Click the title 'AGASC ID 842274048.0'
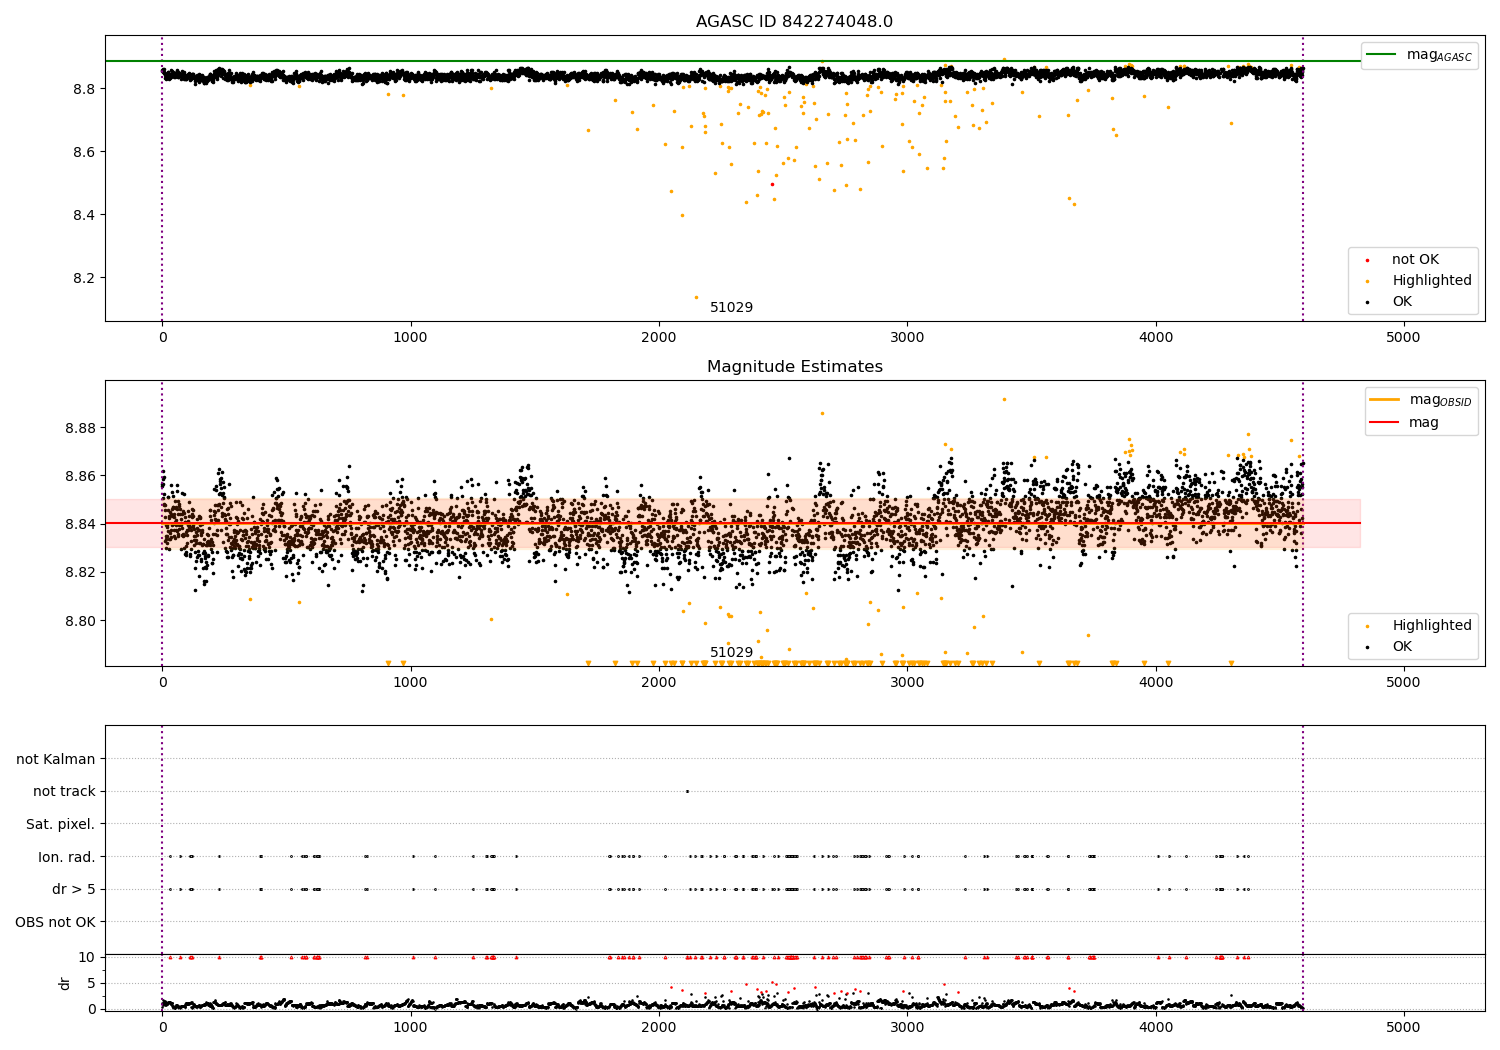 [794, 22]
